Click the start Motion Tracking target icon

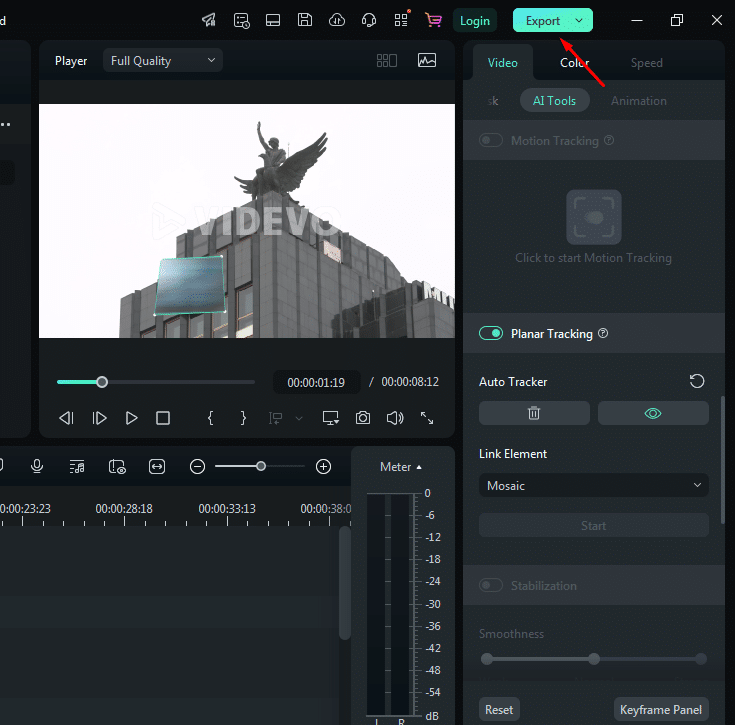click(x=593, y=217)
